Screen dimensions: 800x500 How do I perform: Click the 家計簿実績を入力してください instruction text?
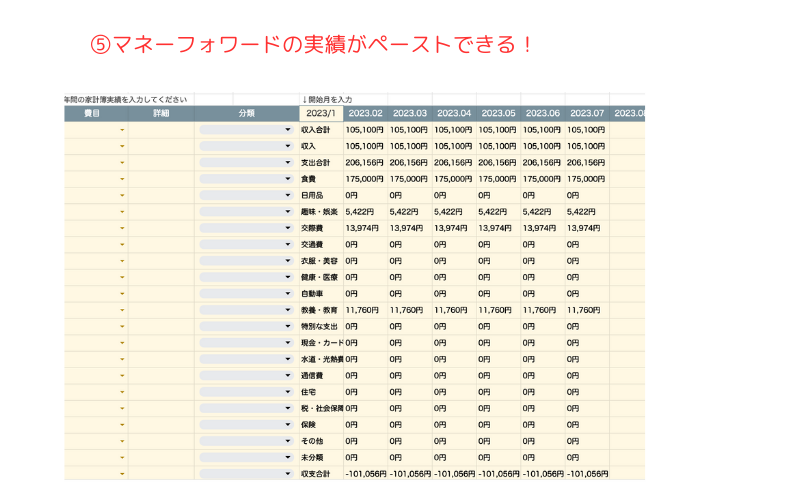click(126, 99)
